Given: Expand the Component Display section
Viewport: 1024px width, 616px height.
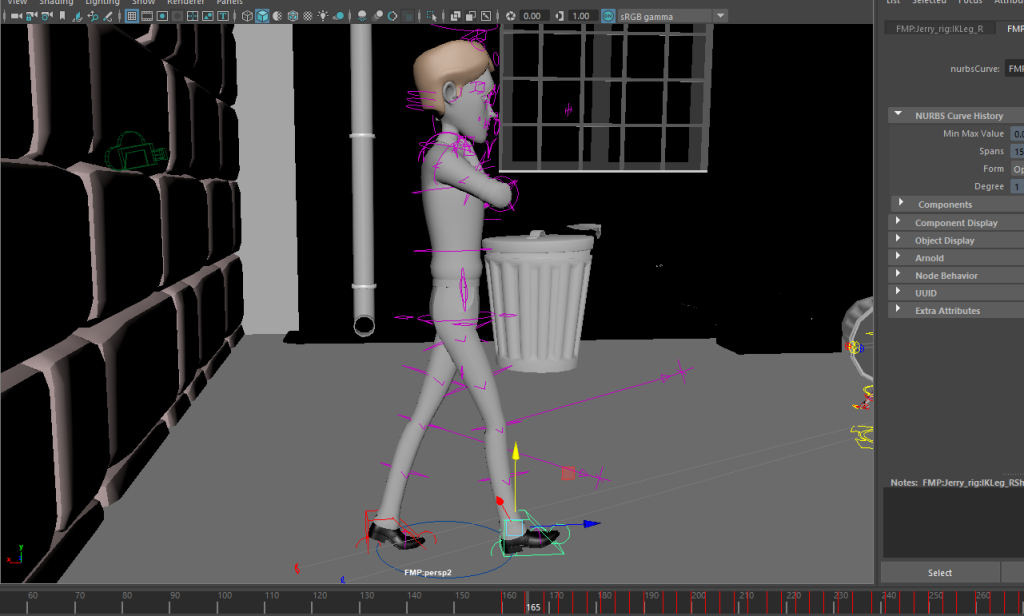Looking at the screenshot, I should pyautogui.click(x=899, y=221).
